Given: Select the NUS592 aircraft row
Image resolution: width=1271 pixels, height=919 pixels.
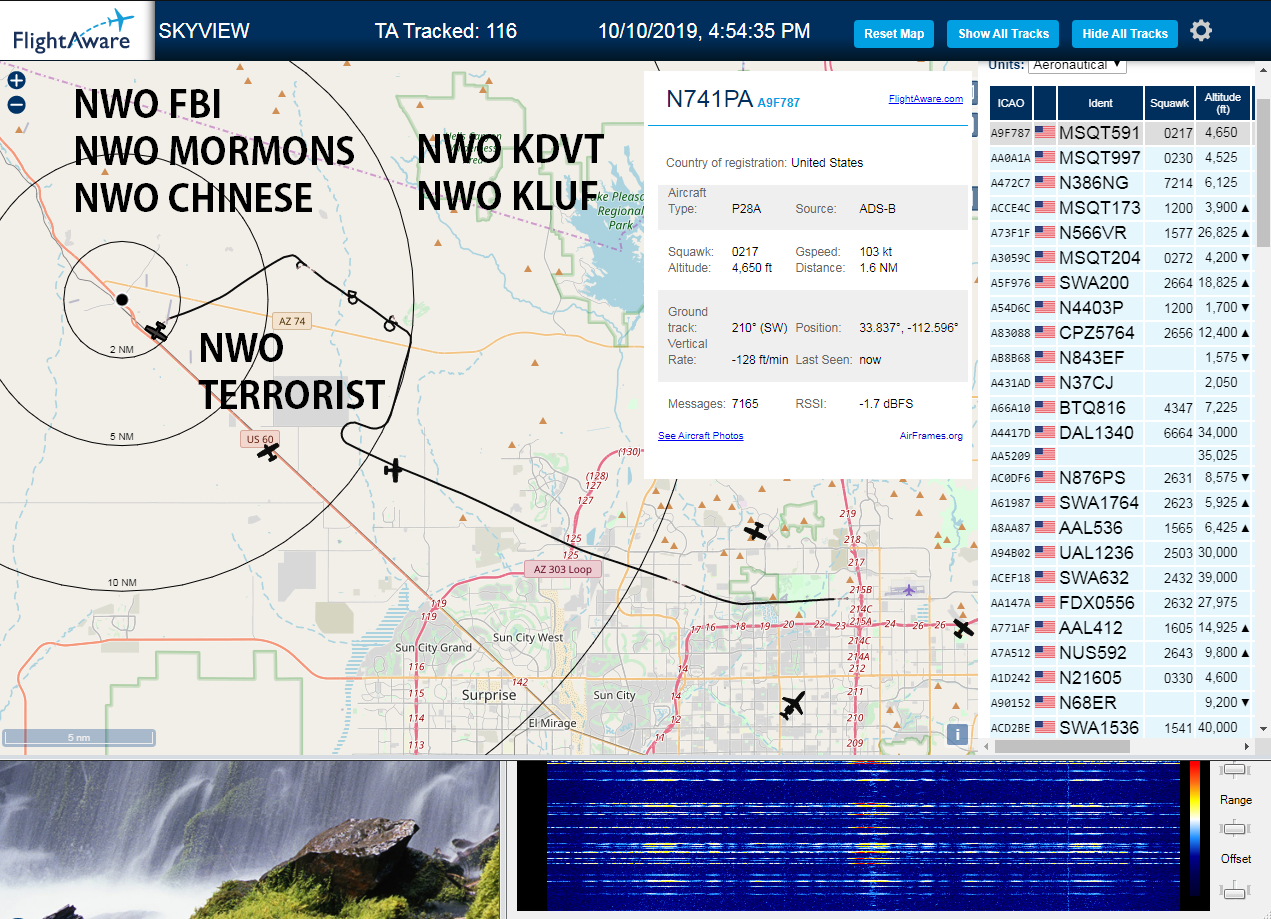Looking at the screenshot, I should (1120, 652).
